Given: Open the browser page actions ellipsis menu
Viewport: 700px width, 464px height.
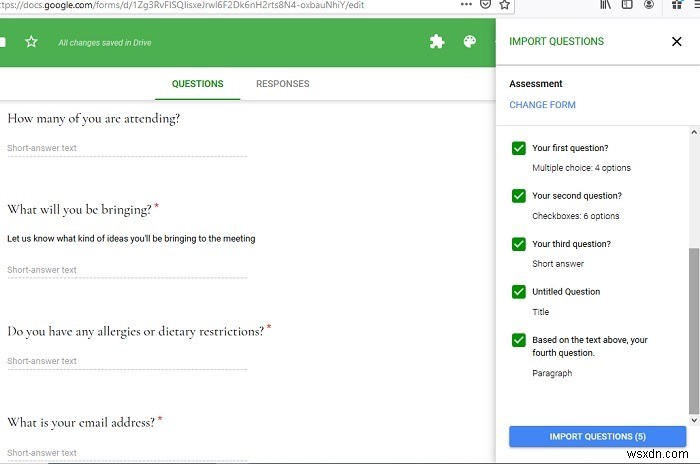Looking at the screenshot, I should click(466, 4).
